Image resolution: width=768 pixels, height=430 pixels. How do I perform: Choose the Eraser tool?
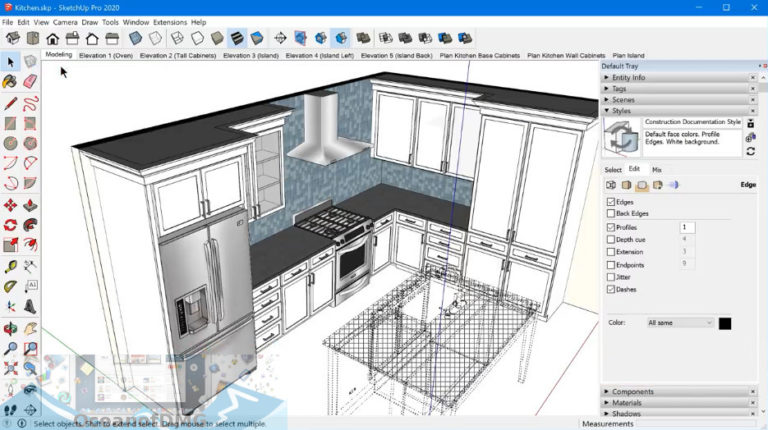point(30,81)
